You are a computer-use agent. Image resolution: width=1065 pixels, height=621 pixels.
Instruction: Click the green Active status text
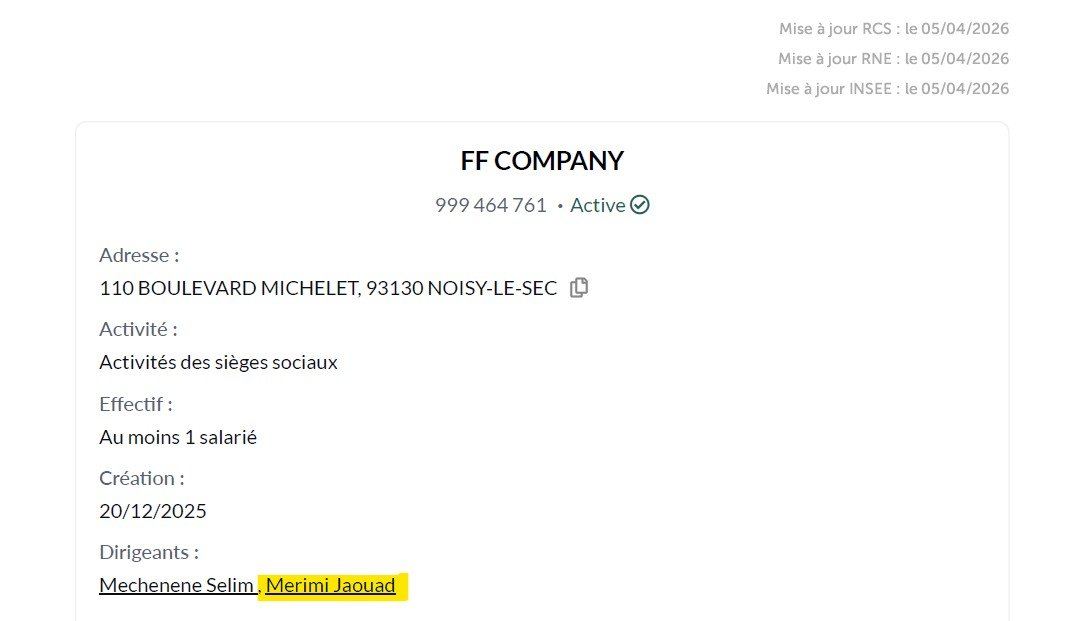click(x=598, y=205)
